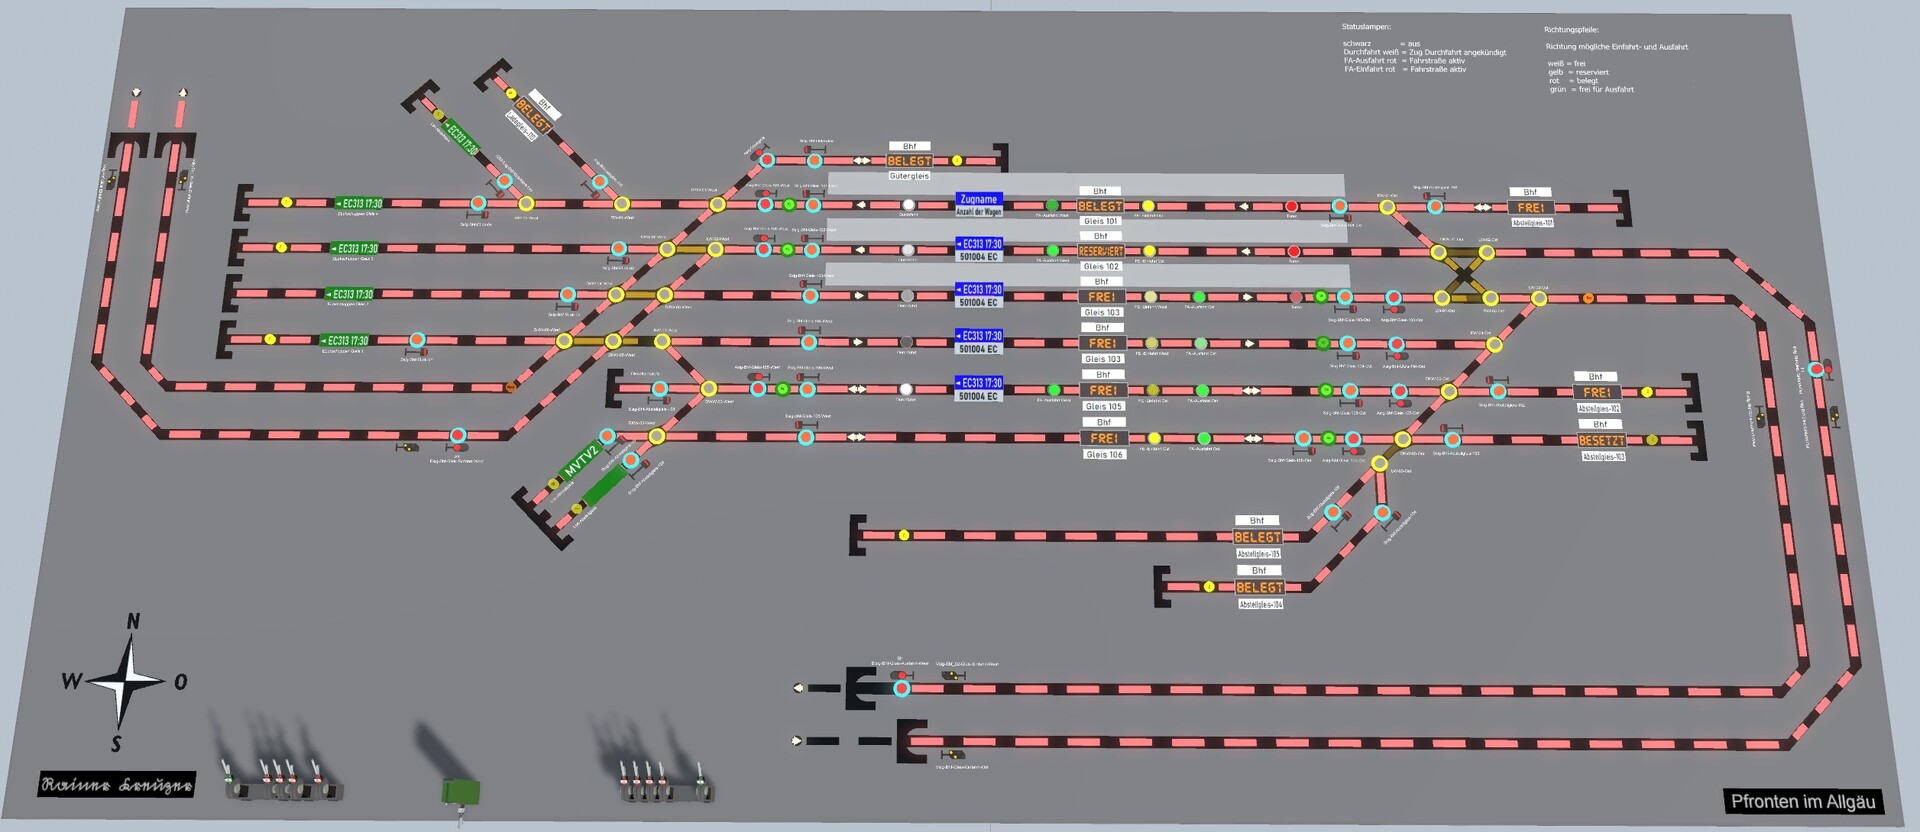Click the Gleis 101 label
The height and width of the screenshot is (832, 1920).
click(x=1100, y=222)
